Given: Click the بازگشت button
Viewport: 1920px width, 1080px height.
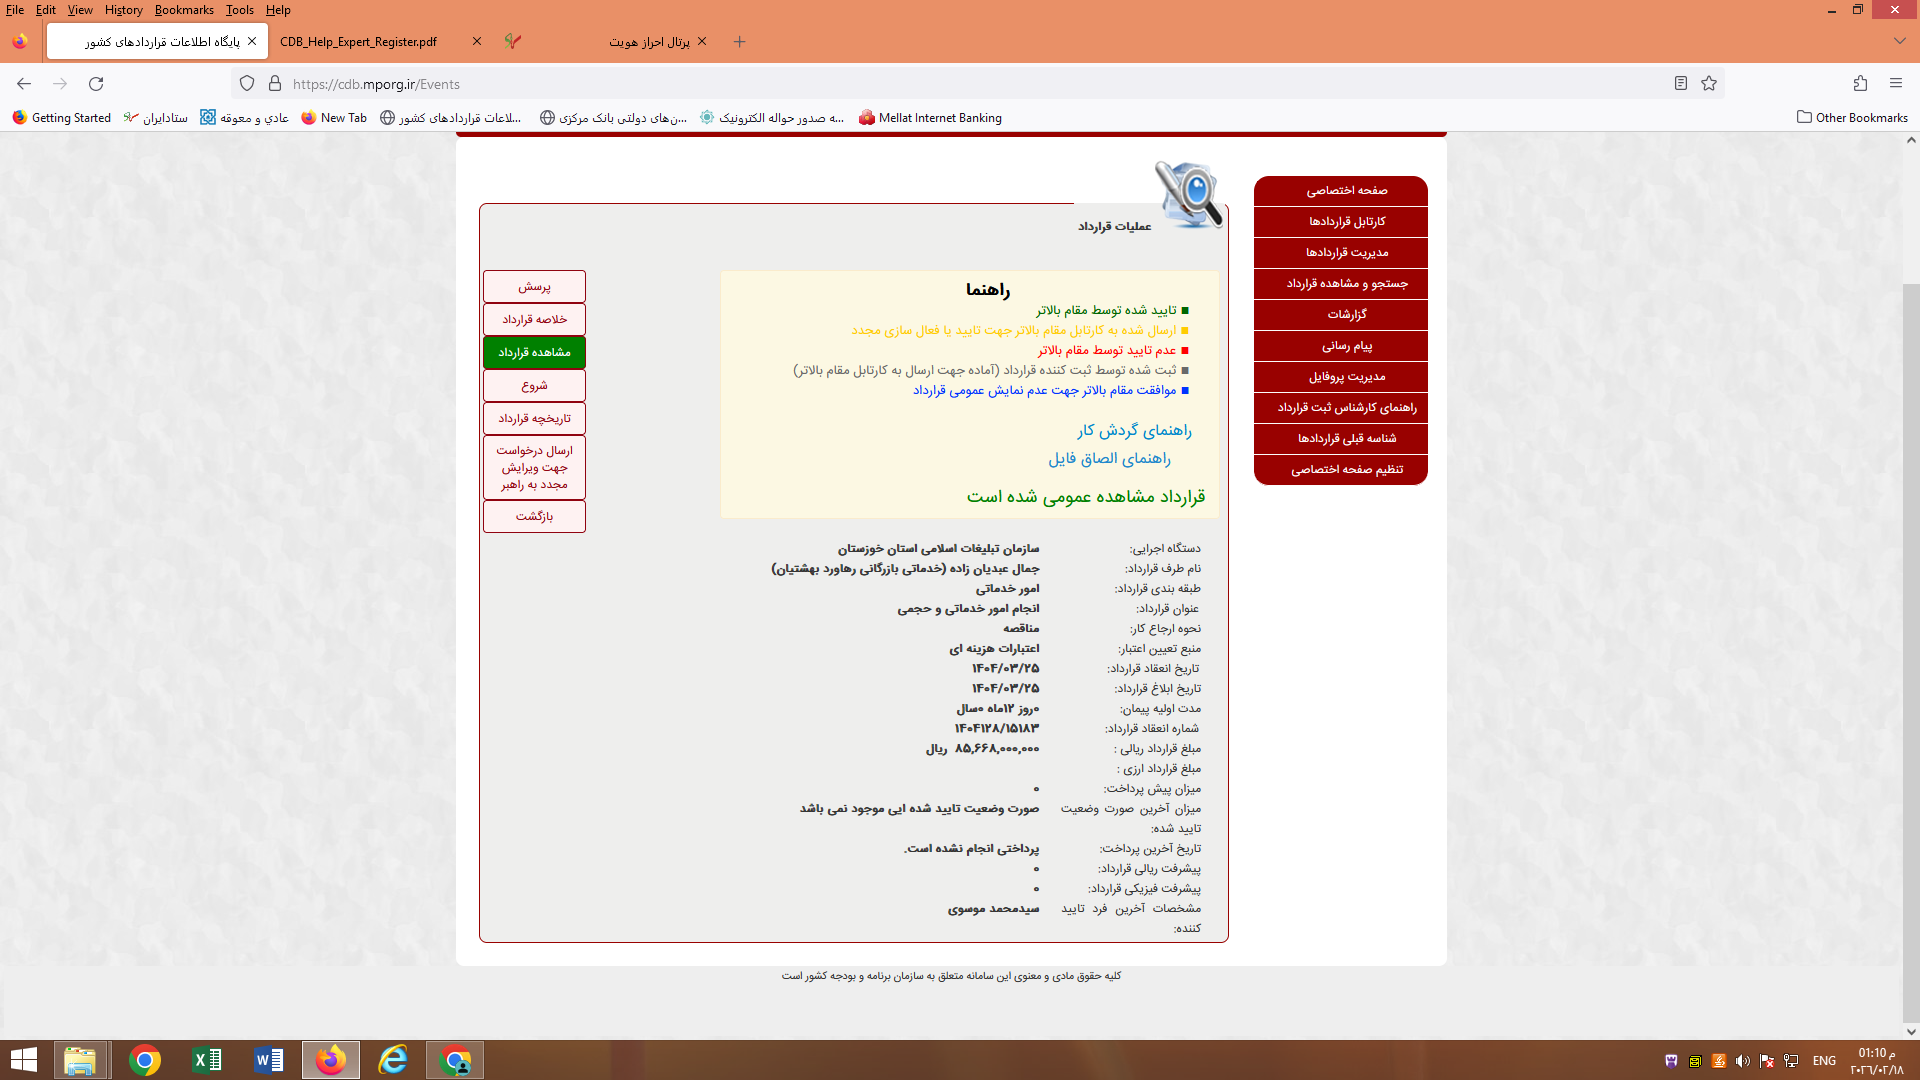Looking at the screenshot, I should [x=534, y=516].
